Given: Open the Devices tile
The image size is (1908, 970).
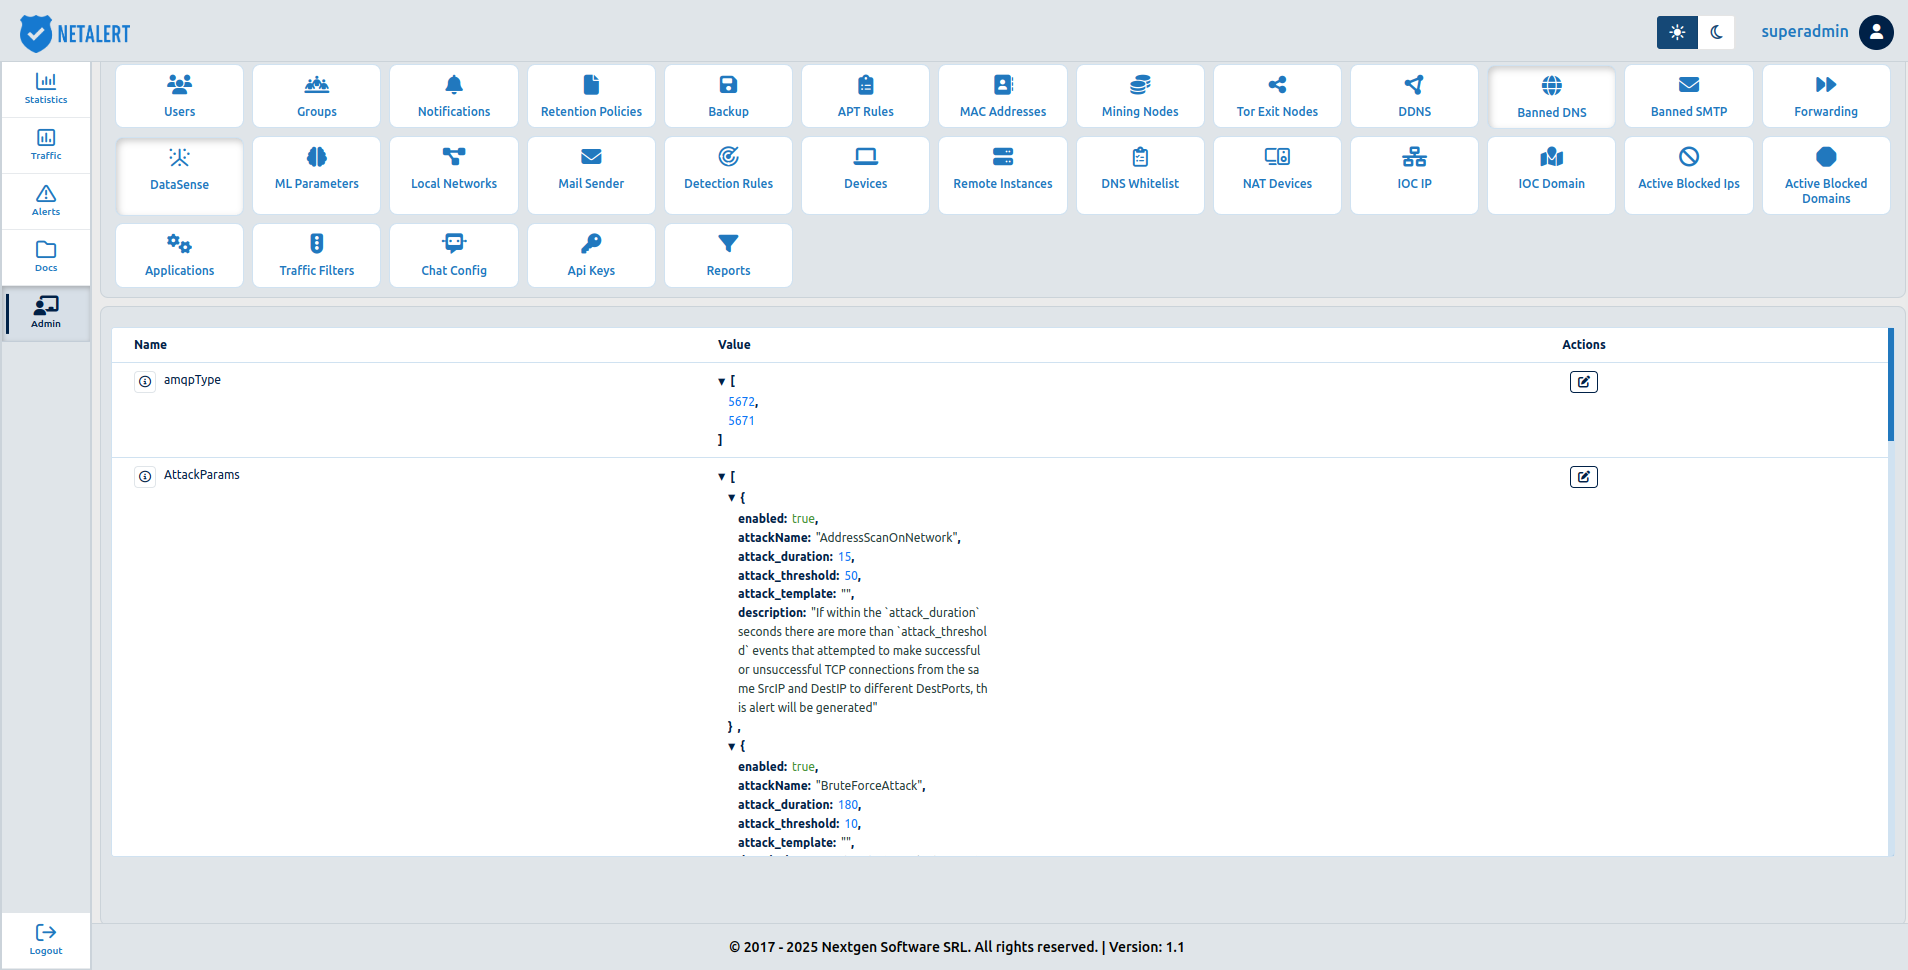Looking at the screenshot, I should point(865,175).
